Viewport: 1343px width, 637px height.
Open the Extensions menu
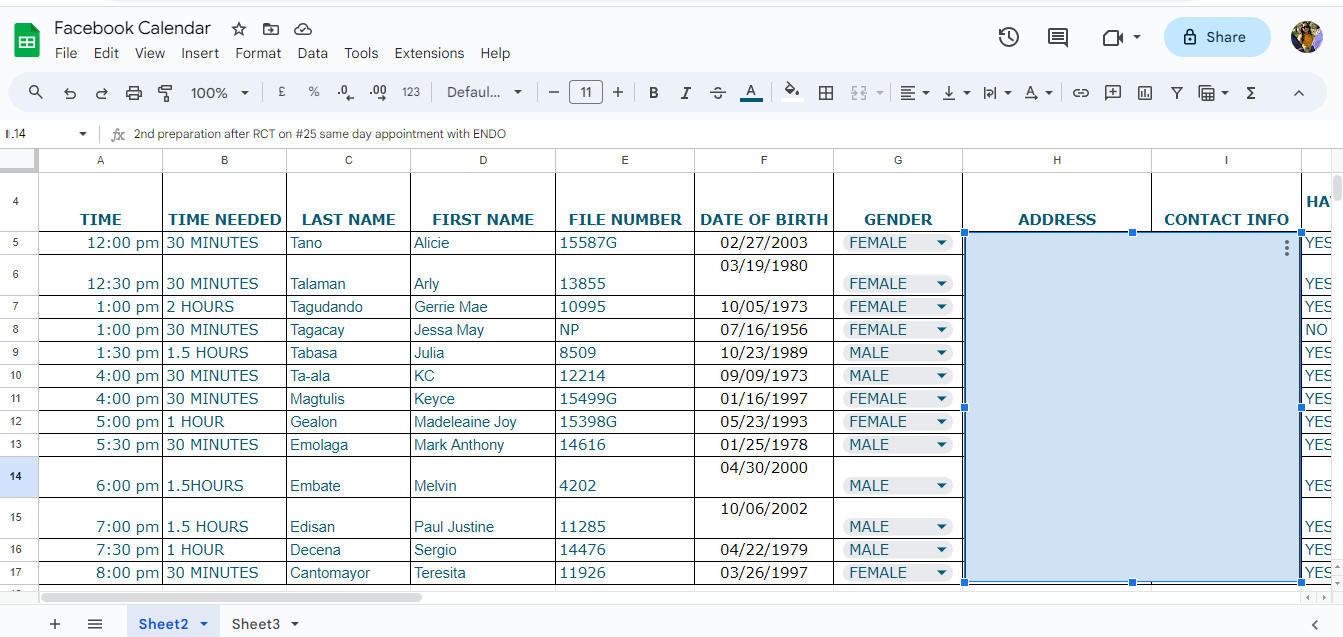[429, 53]
